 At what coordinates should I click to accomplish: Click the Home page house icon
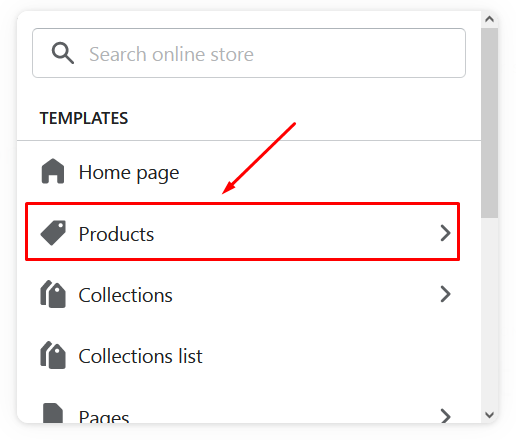[x=53, y=171]
